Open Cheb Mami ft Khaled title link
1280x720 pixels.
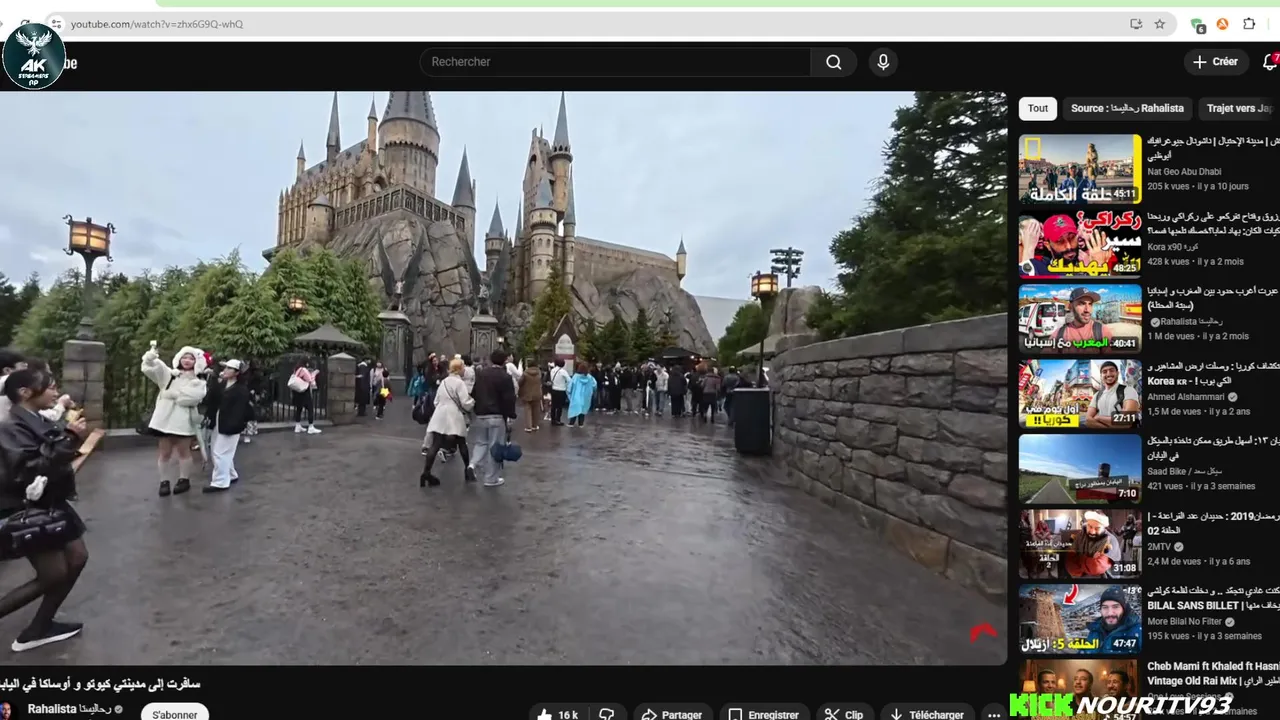point(1213,673)
